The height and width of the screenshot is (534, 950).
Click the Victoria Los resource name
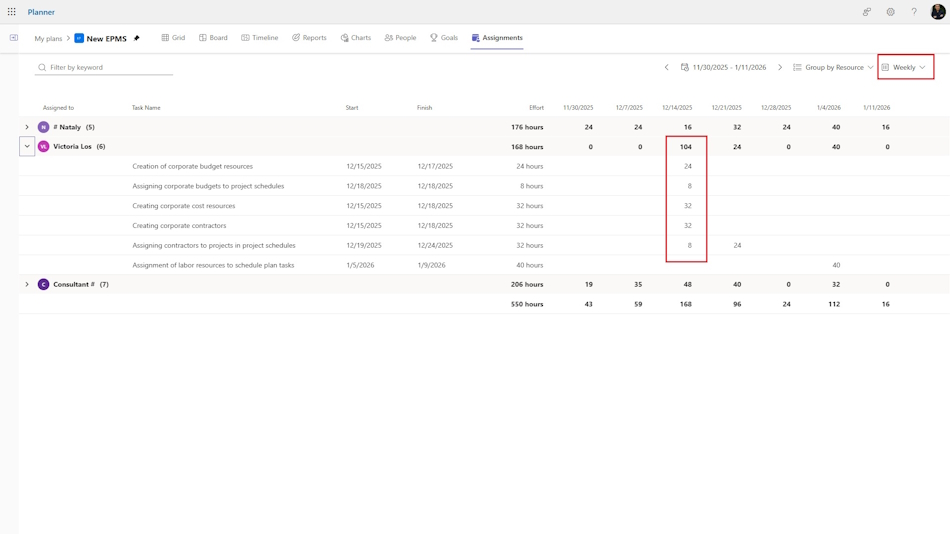click(x=72, y=147)
